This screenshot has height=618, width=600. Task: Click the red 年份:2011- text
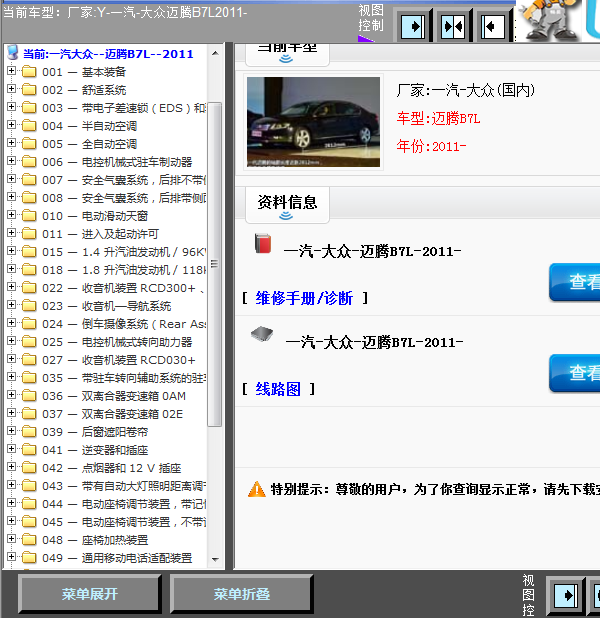click(x=431, y=146)
